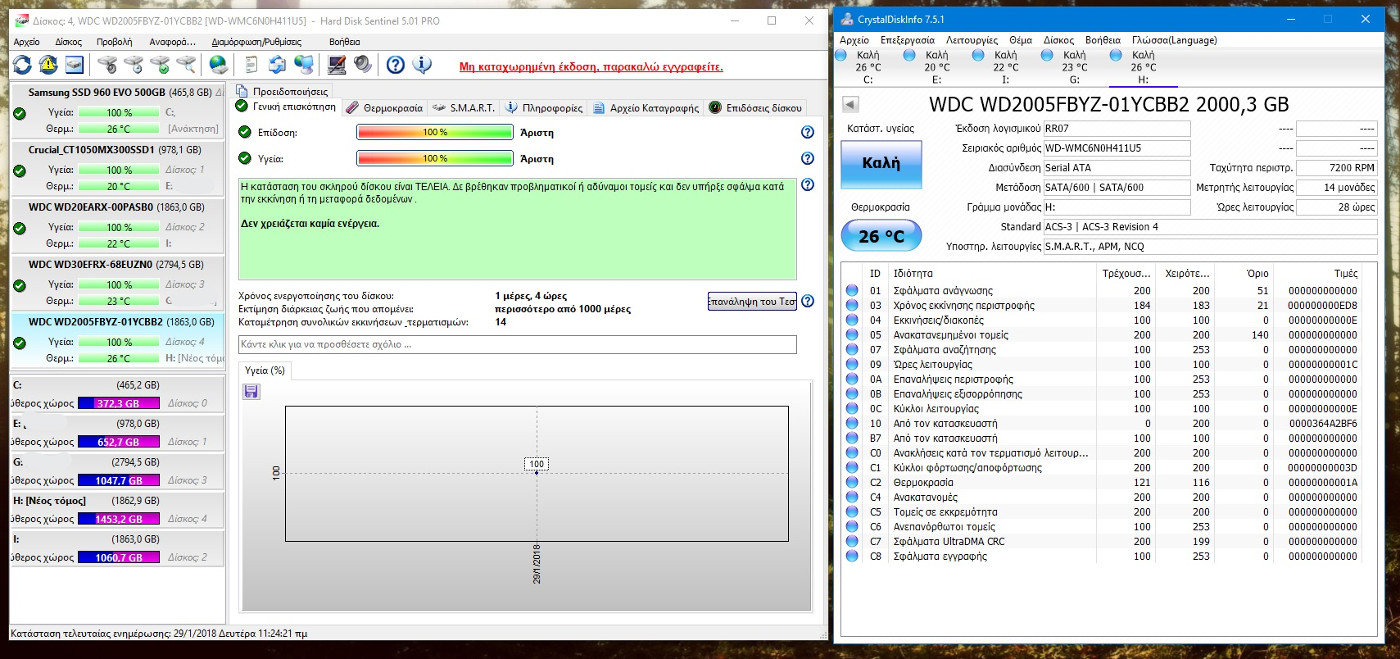Open Προβολή menu in Hard Disk Sentinel

tap(114, 42)
